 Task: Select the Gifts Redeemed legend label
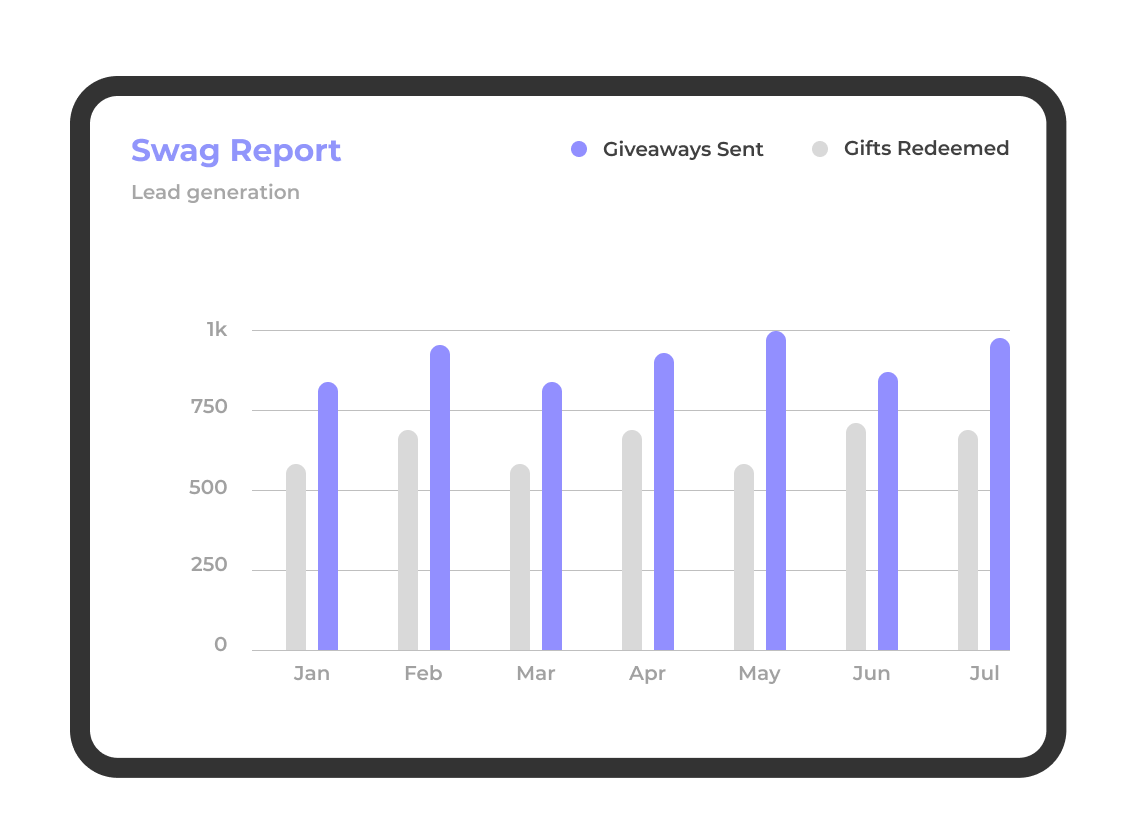[926, 148]
